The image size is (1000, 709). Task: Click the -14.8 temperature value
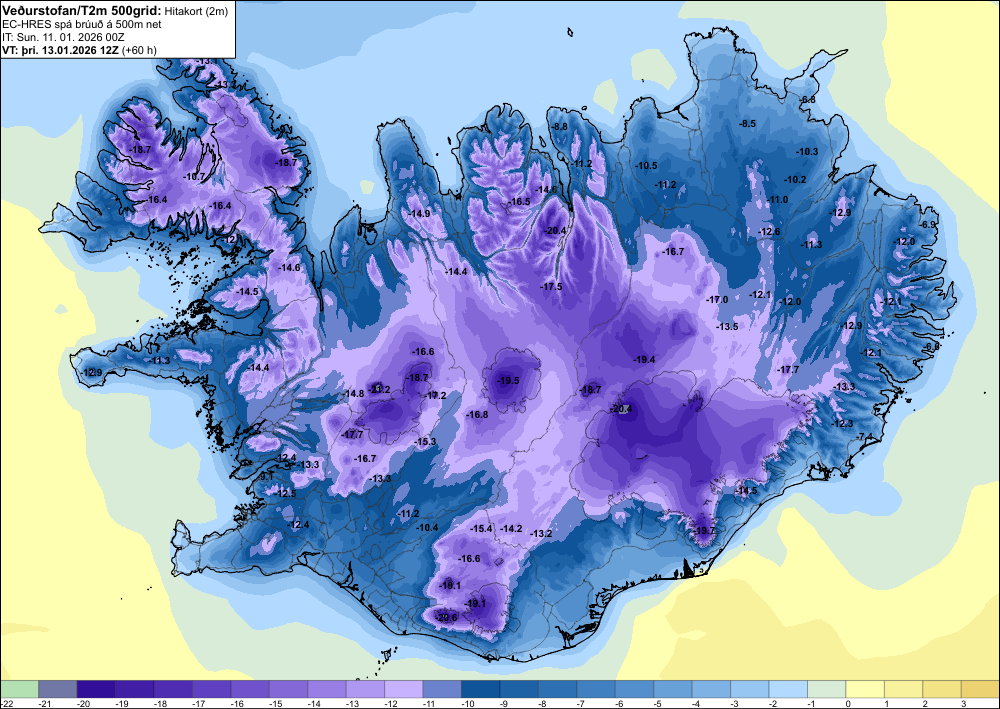coord(353,393)
